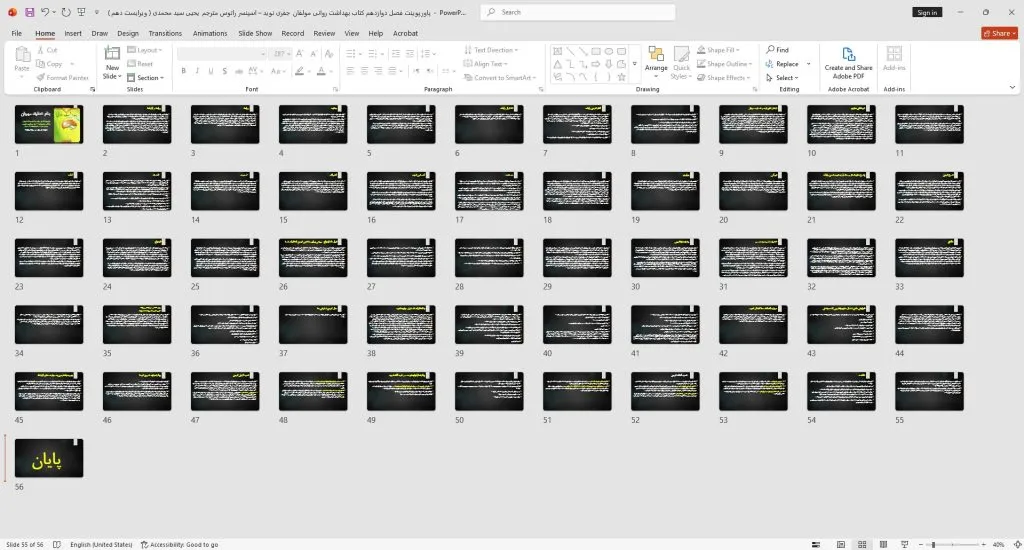1024x550 pixels.
Task: Click Fit slide to window icon
Action: tap(1017, 544)
